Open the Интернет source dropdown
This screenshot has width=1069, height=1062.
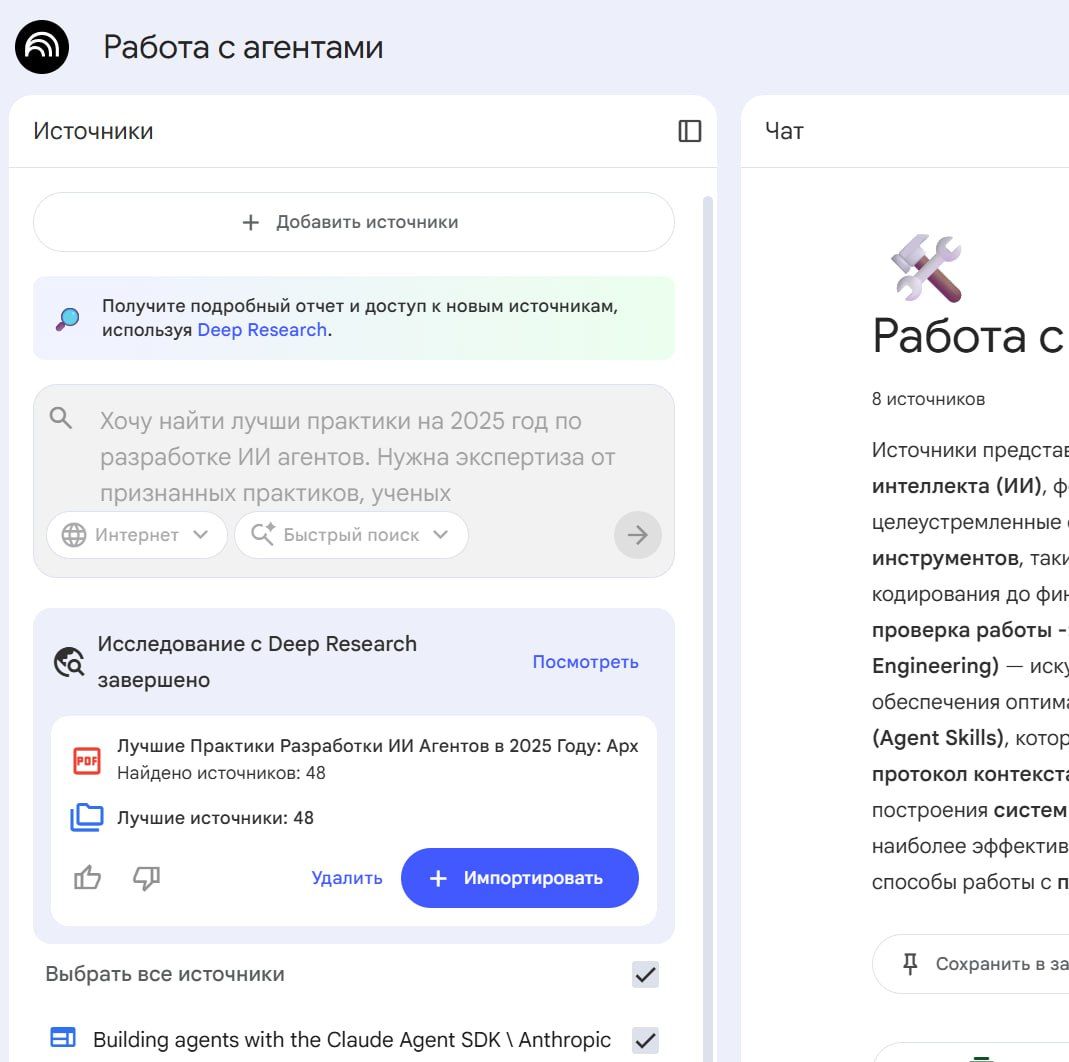[x=137, y=535]
